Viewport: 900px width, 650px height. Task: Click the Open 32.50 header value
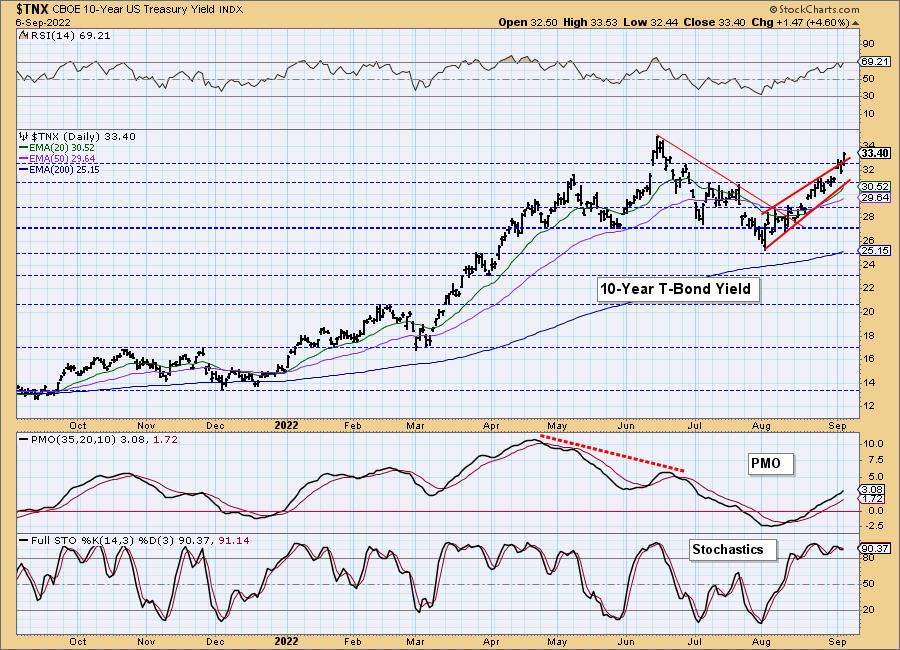coord(528,22)
